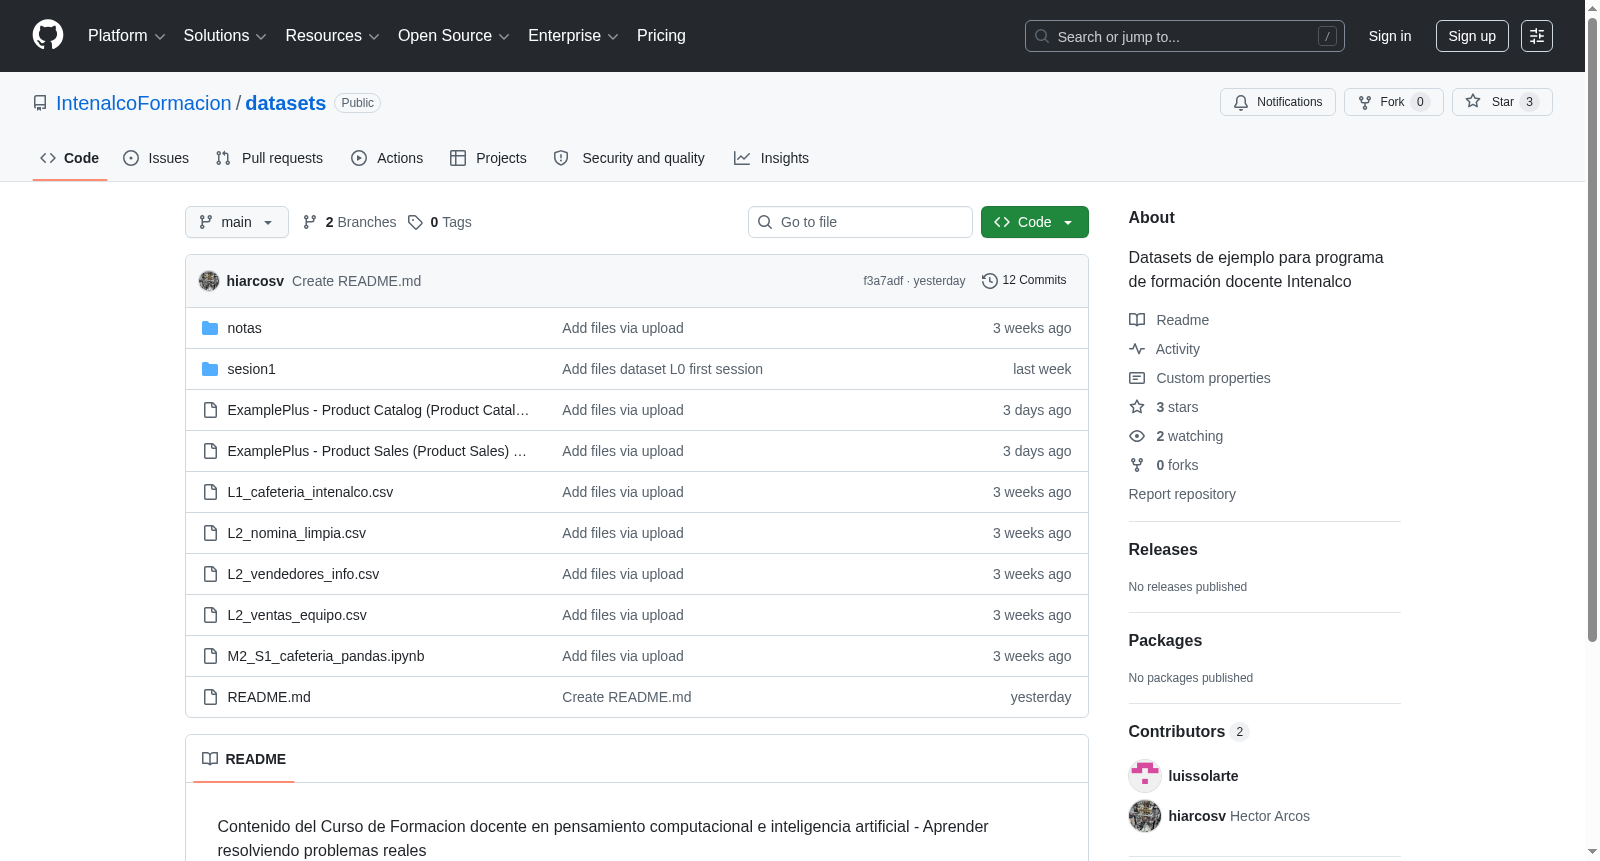Image resolution: width=1600 pixels, height=861 pixels.
Task: Open the repository icon beside IntenalcoFormacion
Action: tap(40, 103)
